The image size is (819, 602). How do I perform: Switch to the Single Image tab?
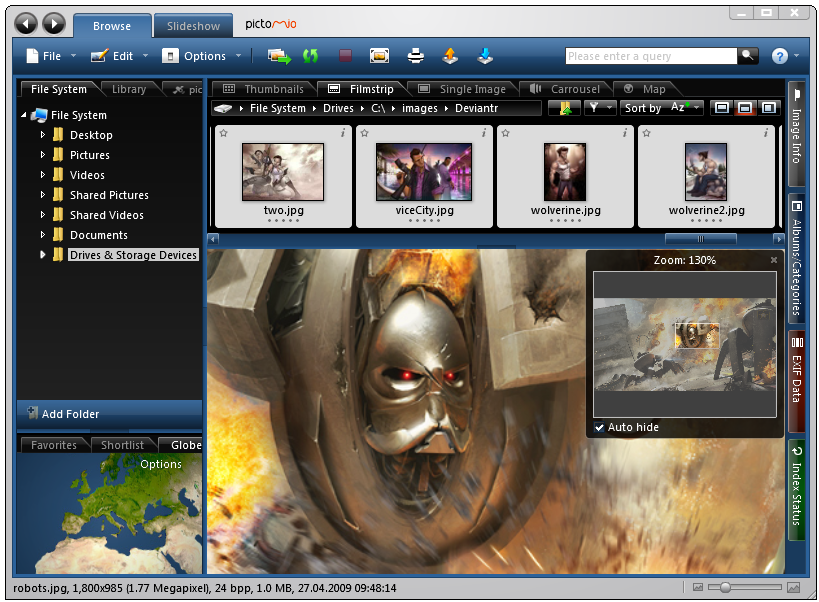click(462, 89)
